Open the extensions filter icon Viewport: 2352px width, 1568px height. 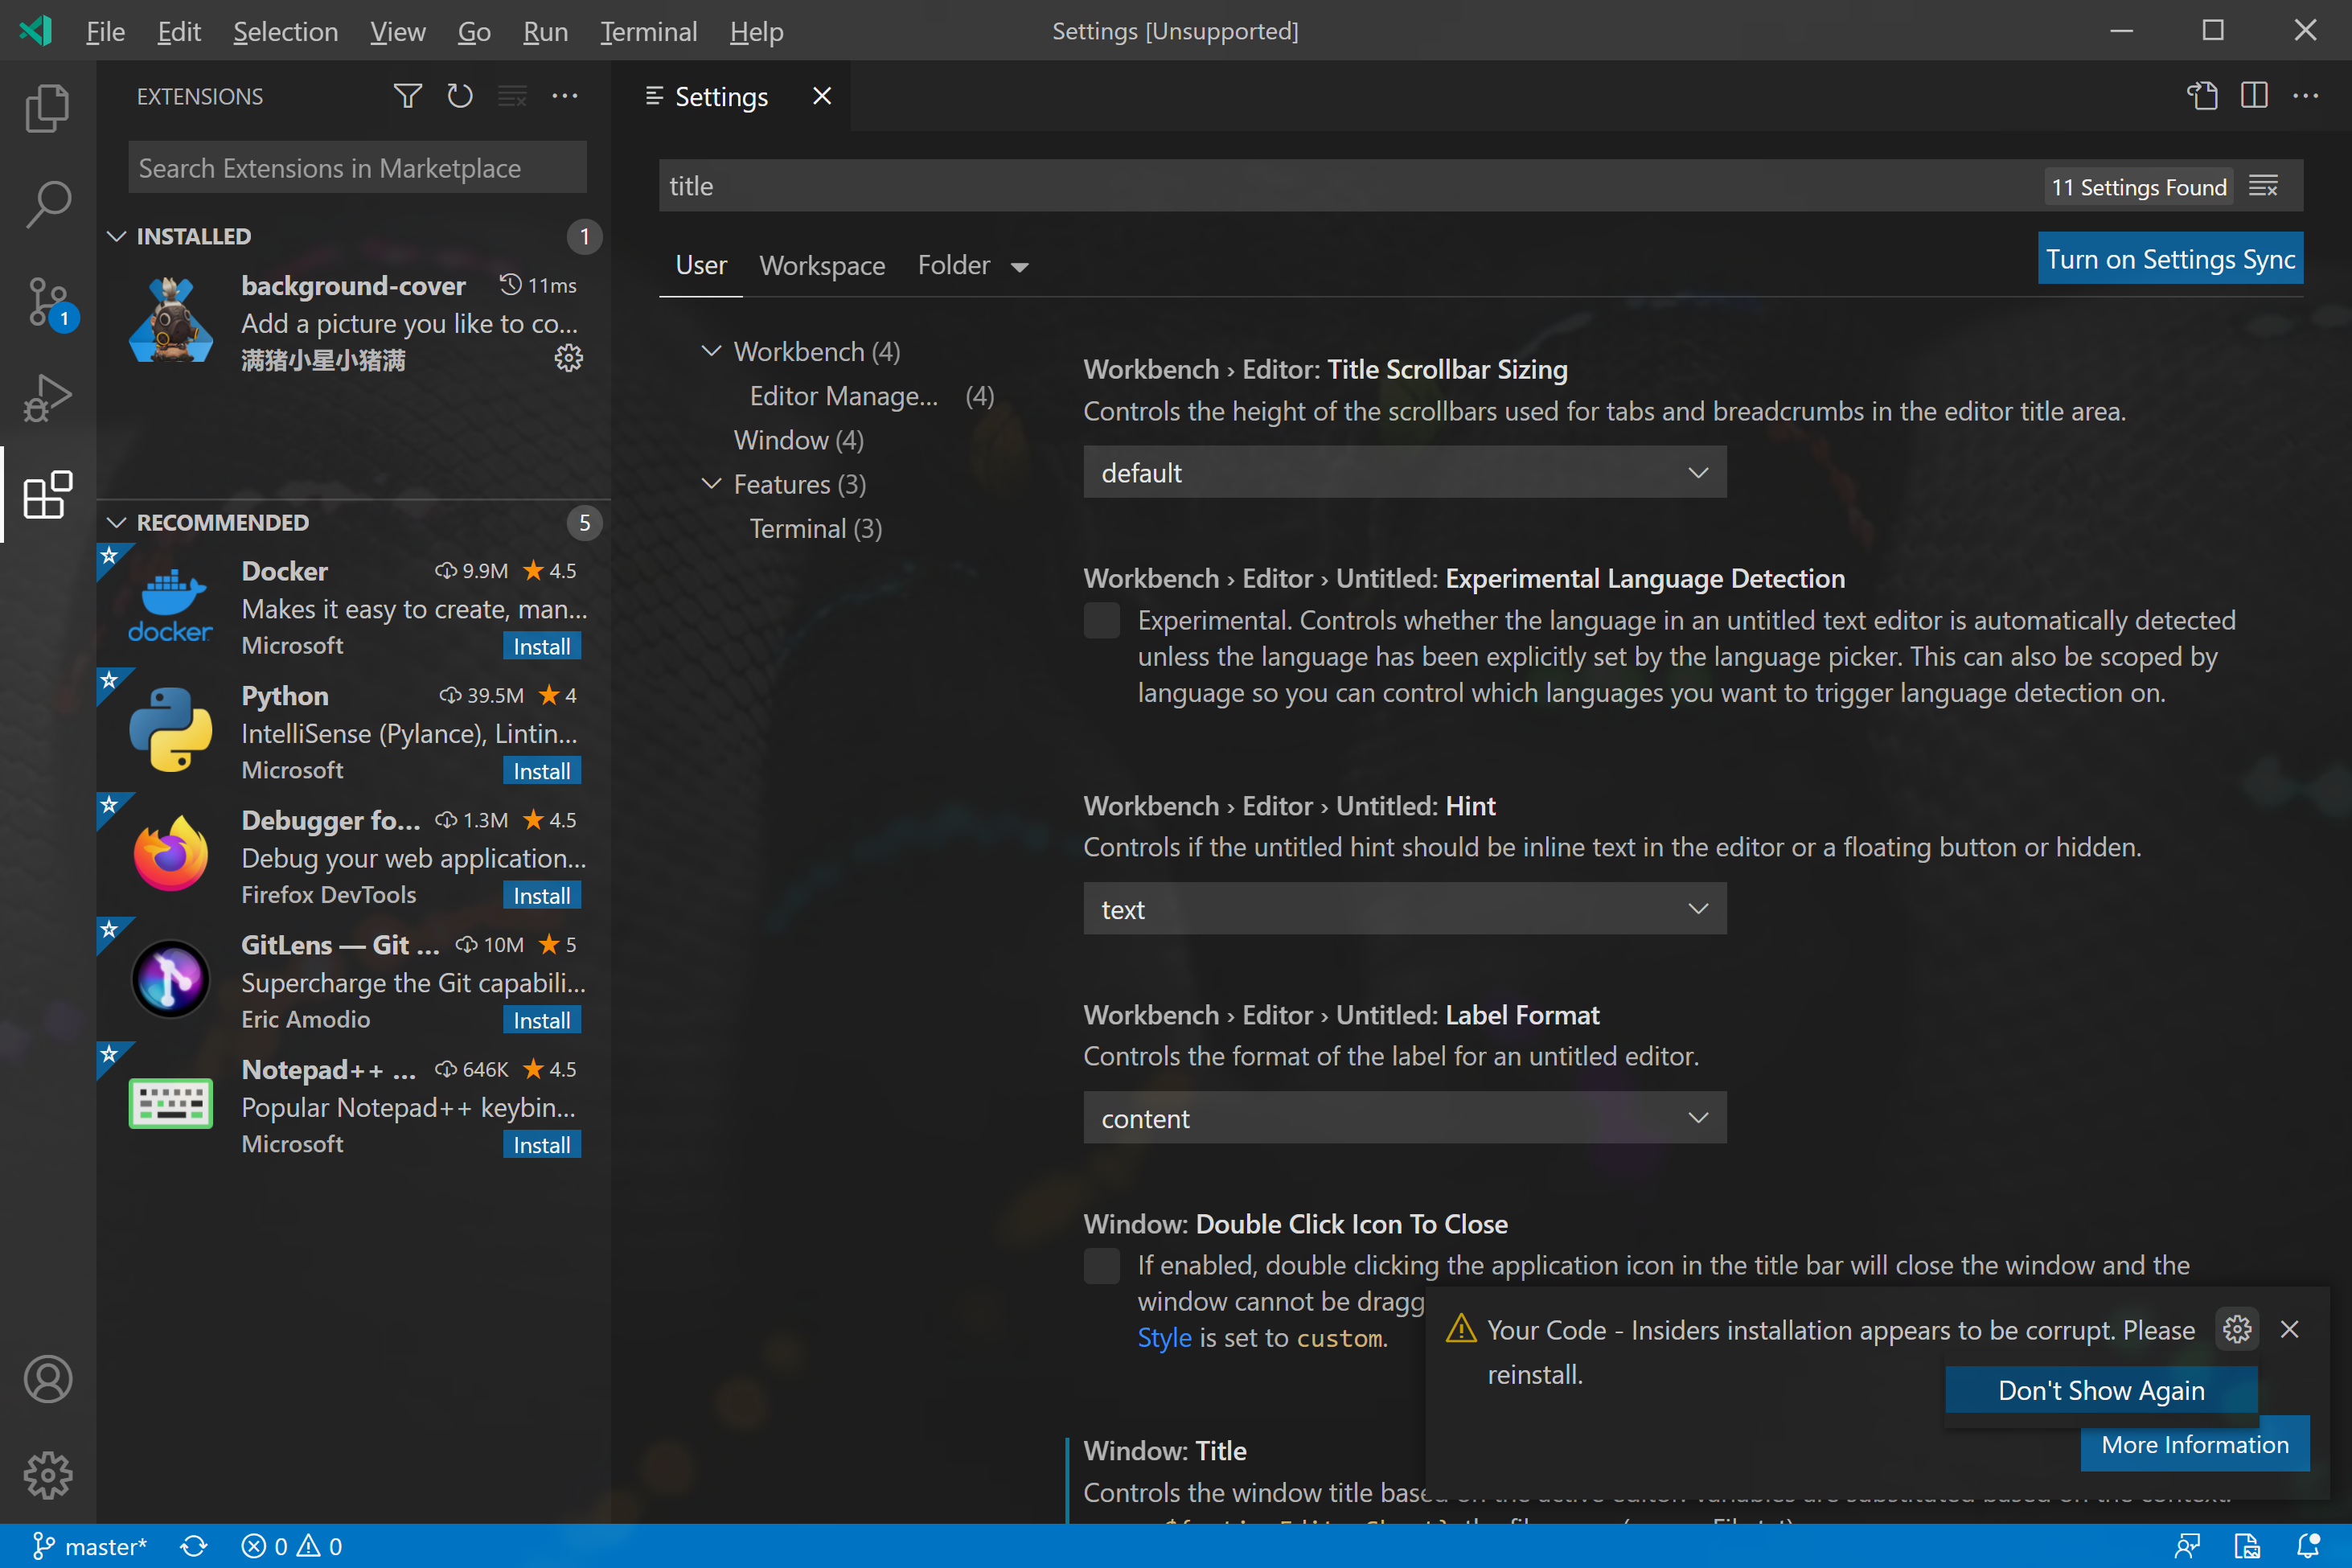tap(407, 95)
